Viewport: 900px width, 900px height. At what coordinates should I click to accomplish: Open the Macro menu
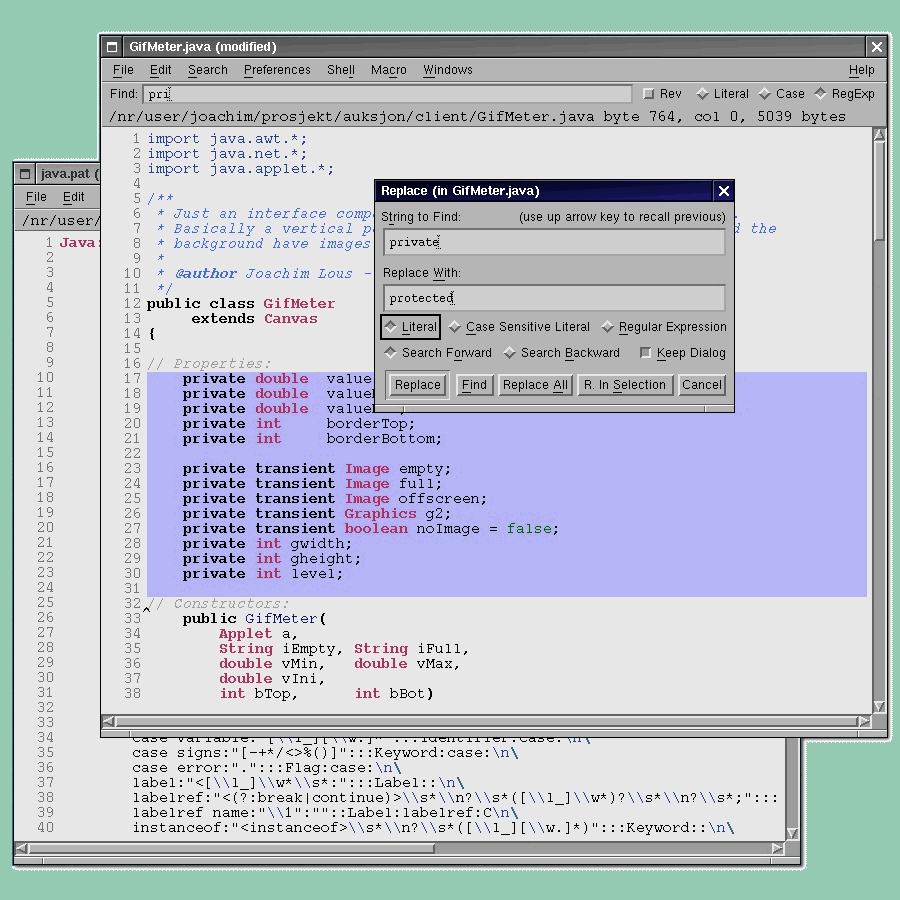click(x=389, y=70)
